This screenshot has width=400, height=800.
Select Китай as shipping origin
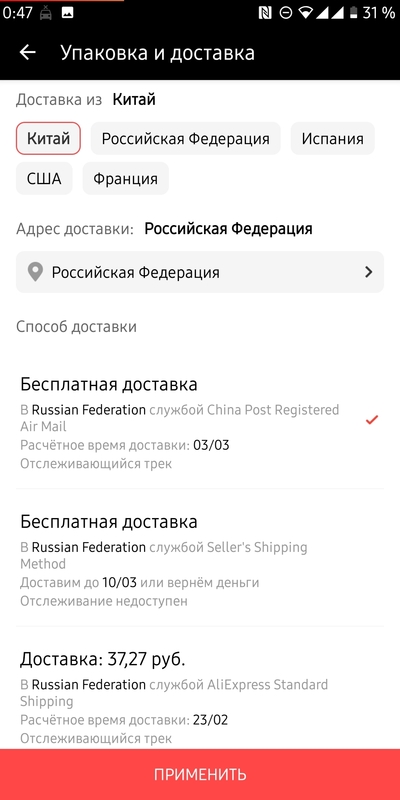coord(48,138)
